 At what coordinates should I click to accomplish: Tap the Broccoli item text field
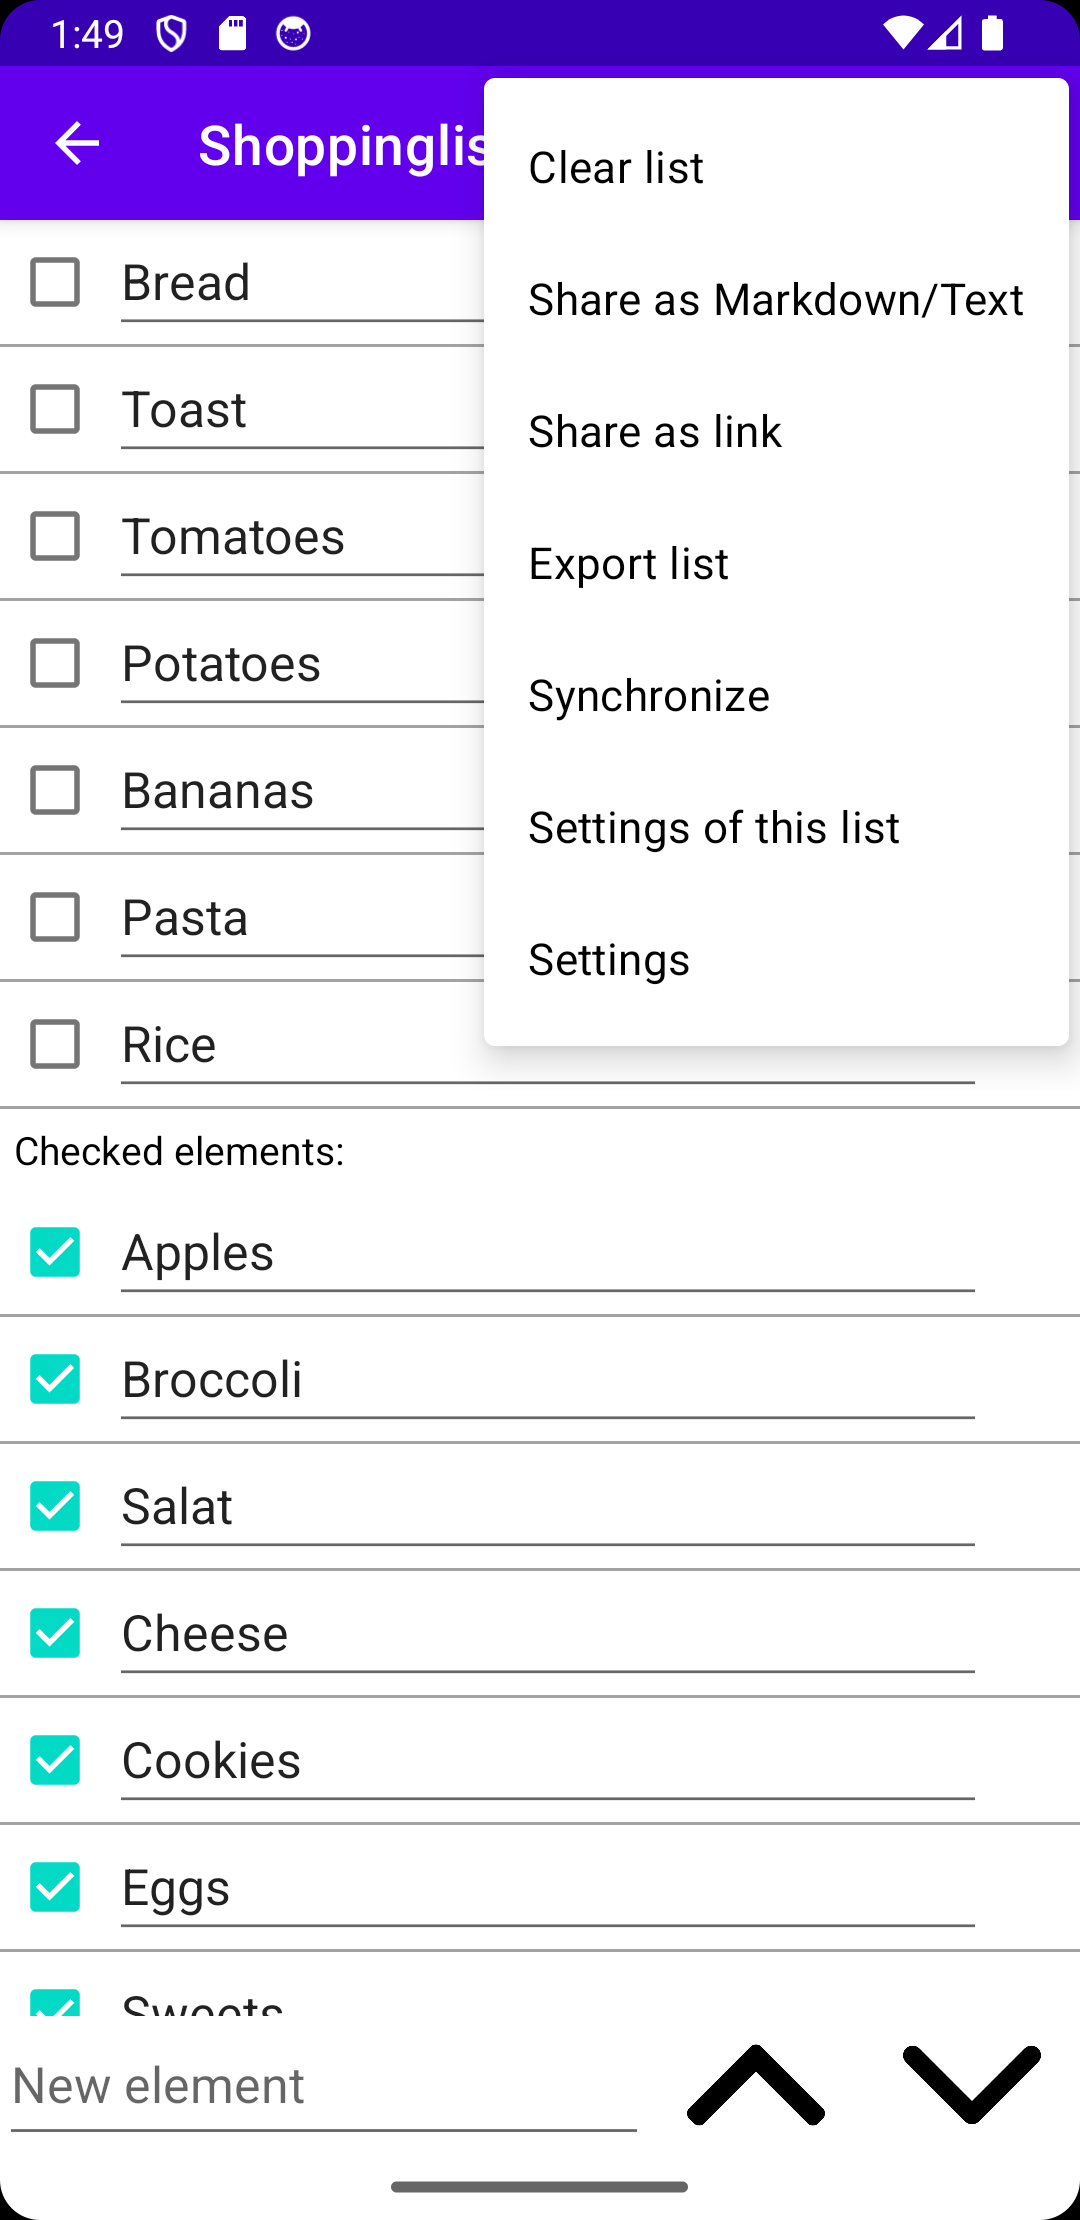(x=547, y=1380)
